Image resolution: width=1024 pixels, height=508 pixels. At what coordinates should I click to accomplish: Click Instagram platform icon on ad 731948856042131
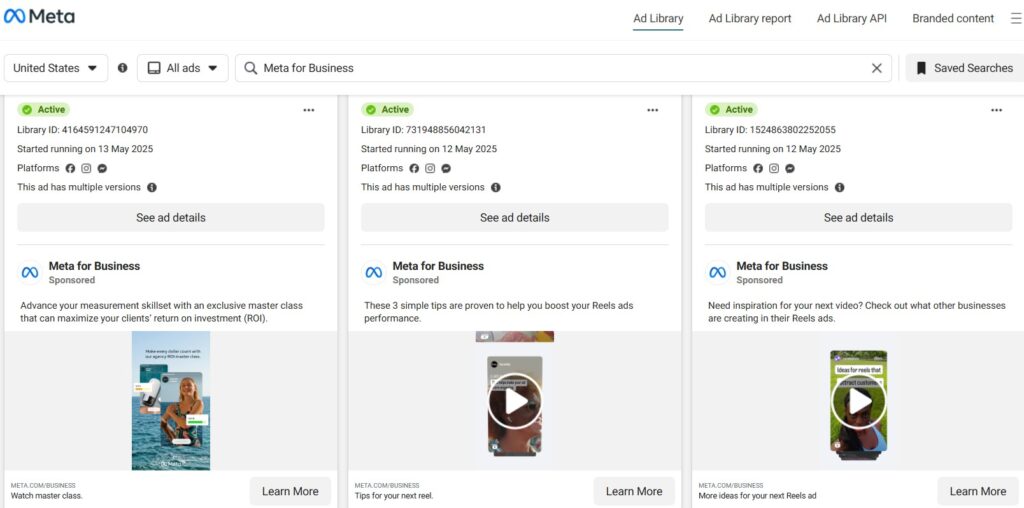[430, 168]
